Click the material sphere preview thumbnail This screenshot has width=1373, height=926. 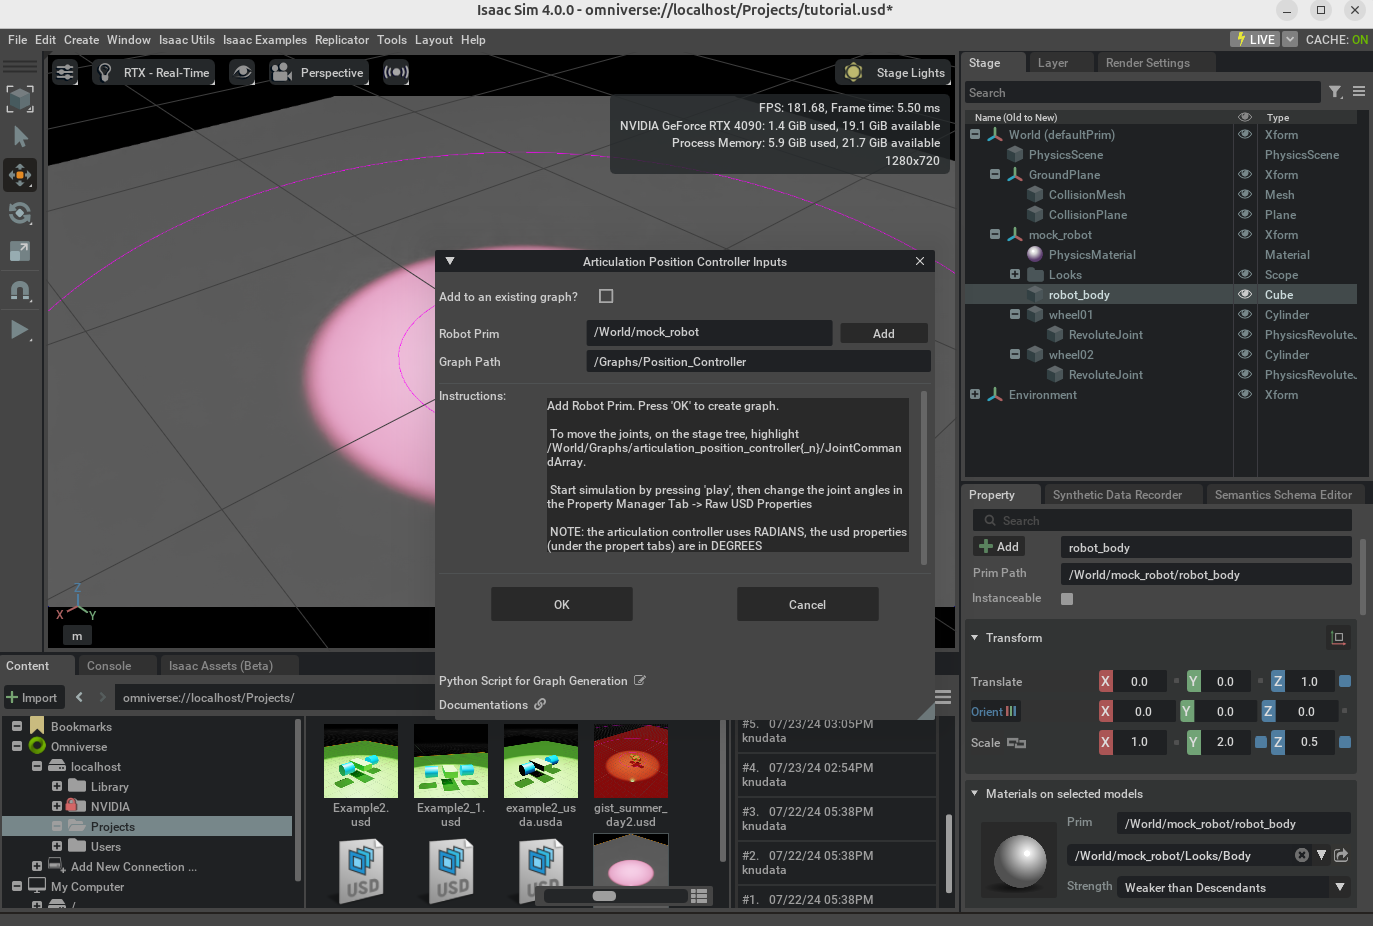click(1019, 860)
